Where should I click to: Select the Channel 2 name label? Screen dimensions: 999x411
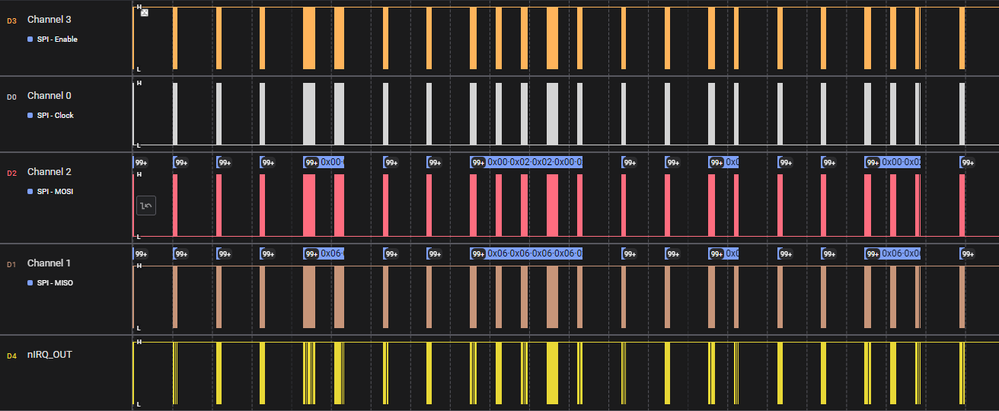(x=49, y=171)
